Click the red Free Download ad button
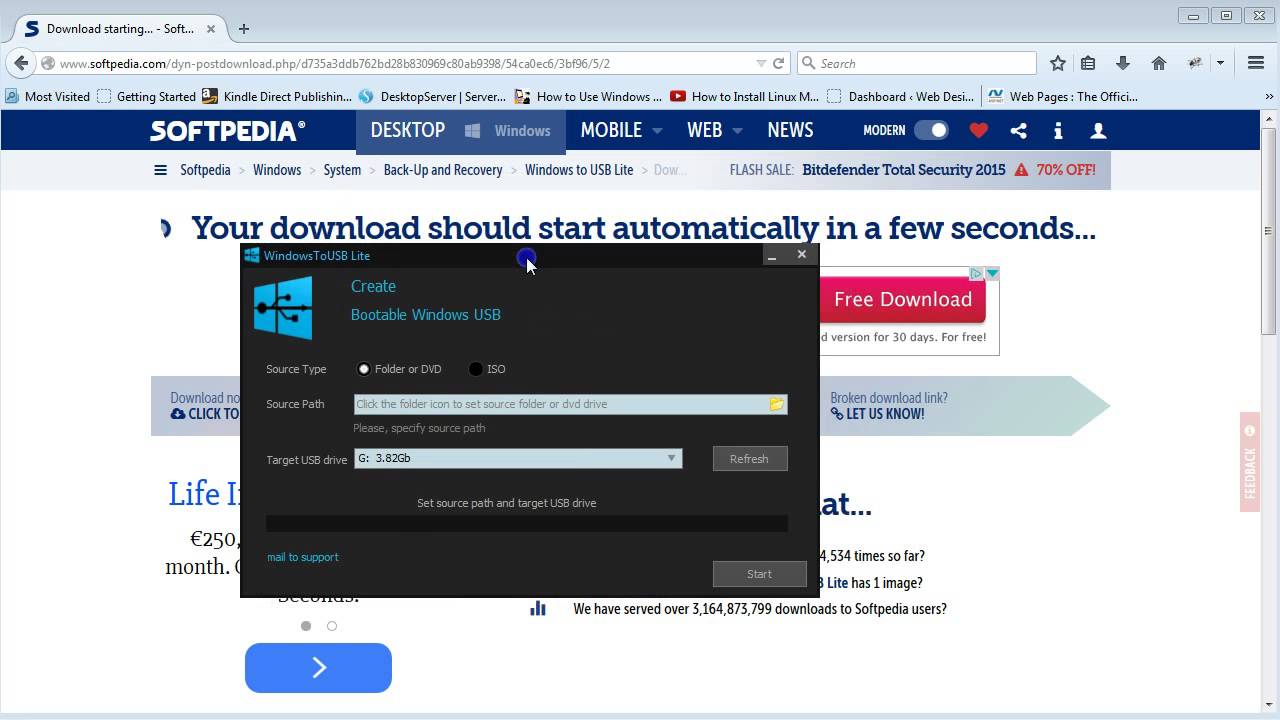The image size is (1280, 720). tap(902, 299)
